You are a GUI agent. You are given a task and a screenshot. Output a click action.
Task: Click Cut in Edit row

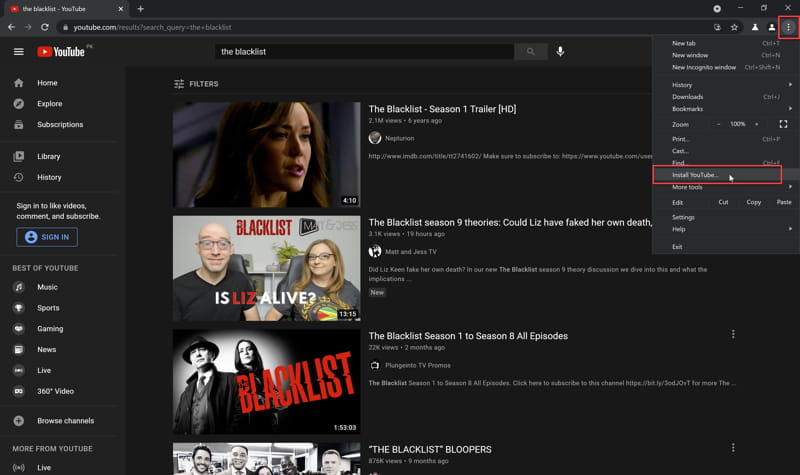pos(723,202)
